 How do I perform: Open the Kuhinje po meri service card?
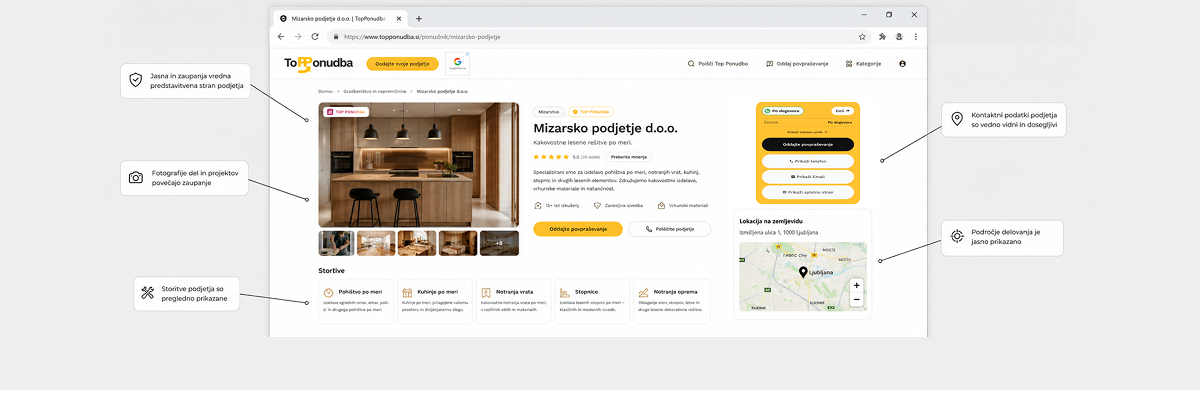(434, 301)
